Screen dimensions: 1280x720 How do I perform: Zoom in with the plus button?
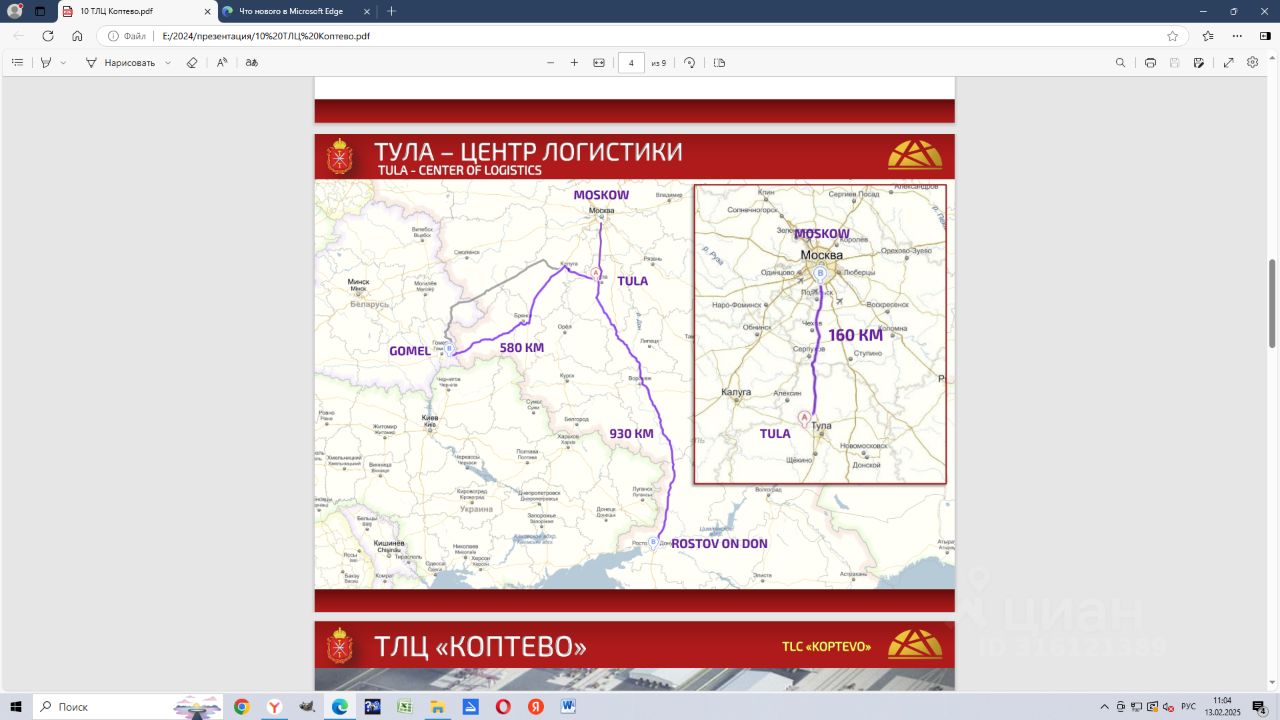574,62
